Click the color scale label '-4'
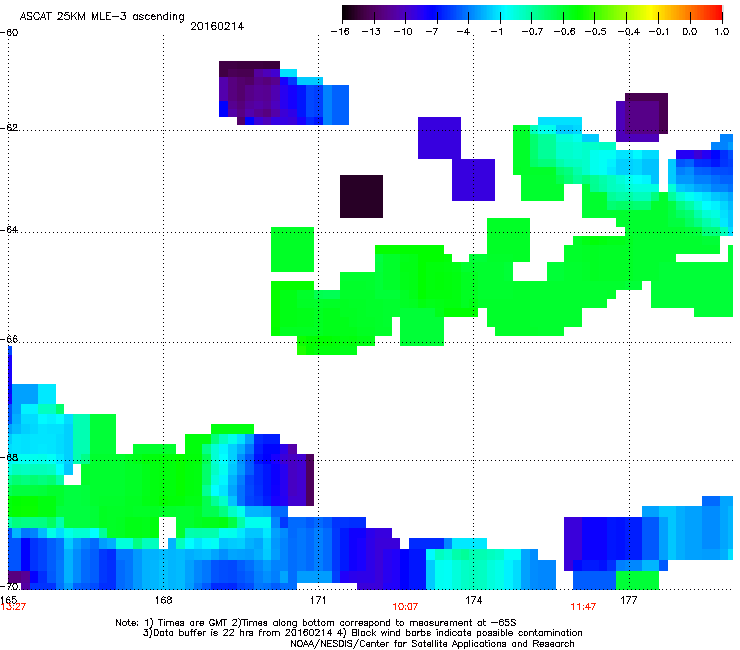Screen dimensions: 740x650 (x=463, y=32)
